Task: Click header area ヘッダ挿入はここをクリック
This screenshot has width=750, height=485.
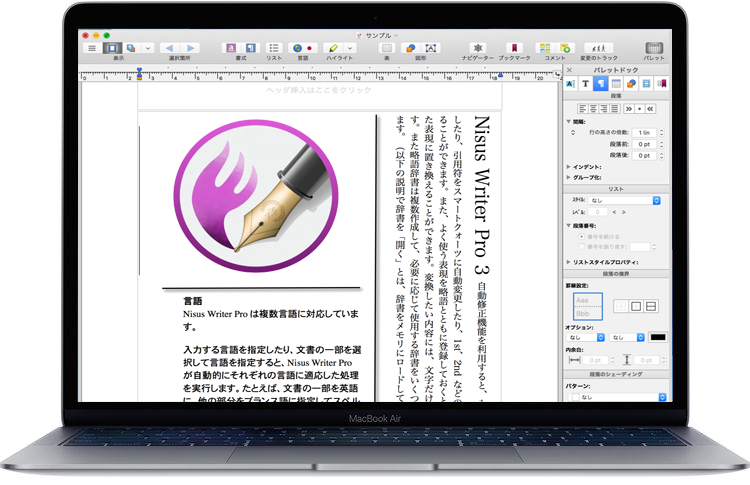Action: (x=319, y=90)
